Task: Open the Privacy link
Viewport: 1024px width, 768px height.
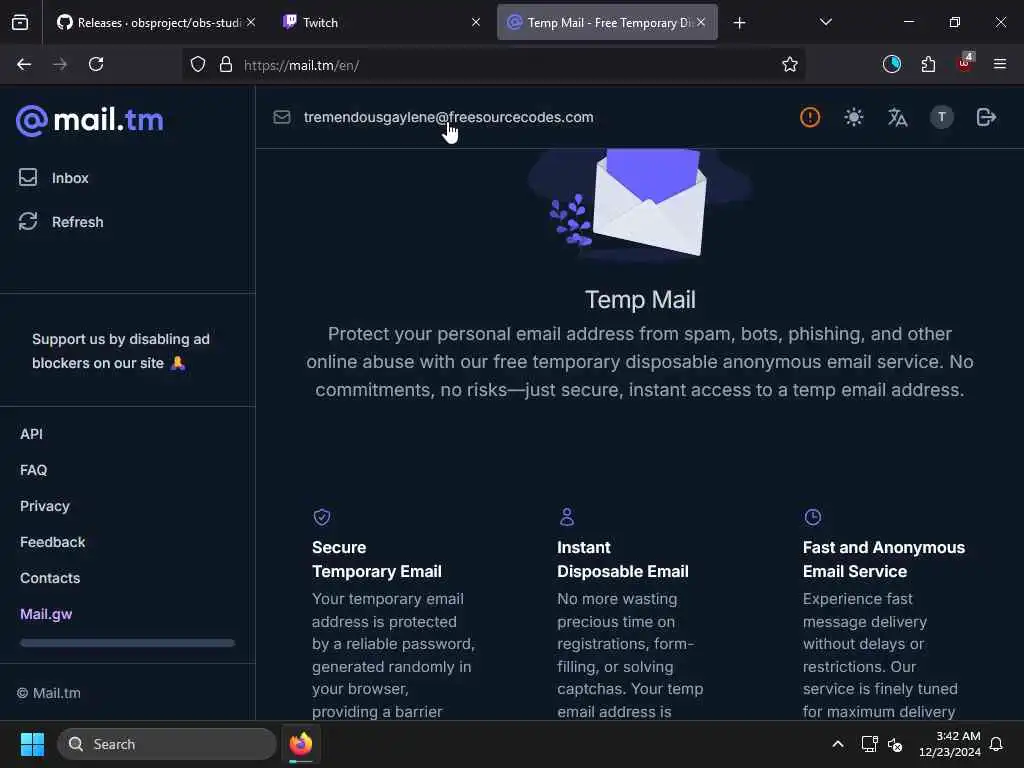Action: tap(44, 506)
